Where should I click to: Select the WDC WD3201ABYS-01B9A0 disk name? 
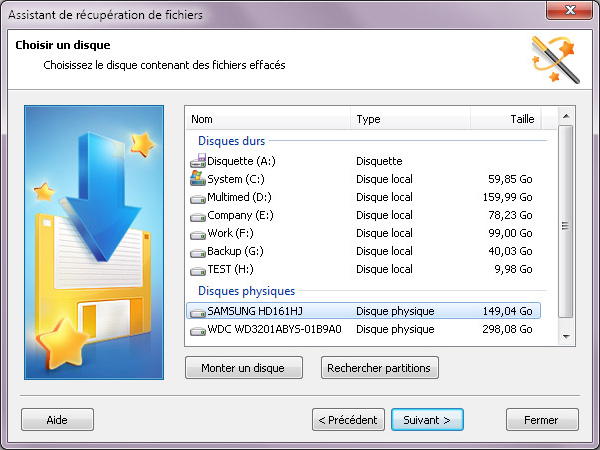(x=274, y=329)
